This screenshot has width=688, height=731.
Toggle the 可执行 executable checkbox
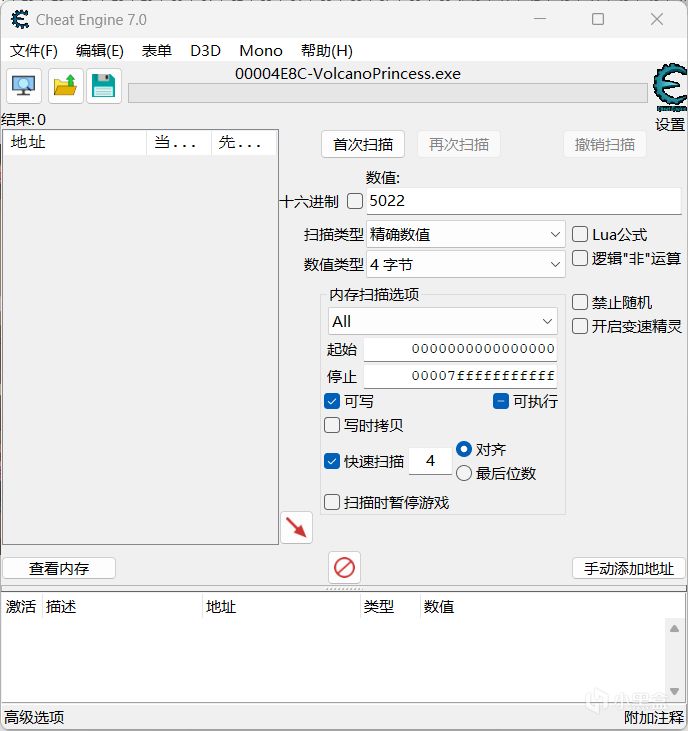(x=501, y=401)
